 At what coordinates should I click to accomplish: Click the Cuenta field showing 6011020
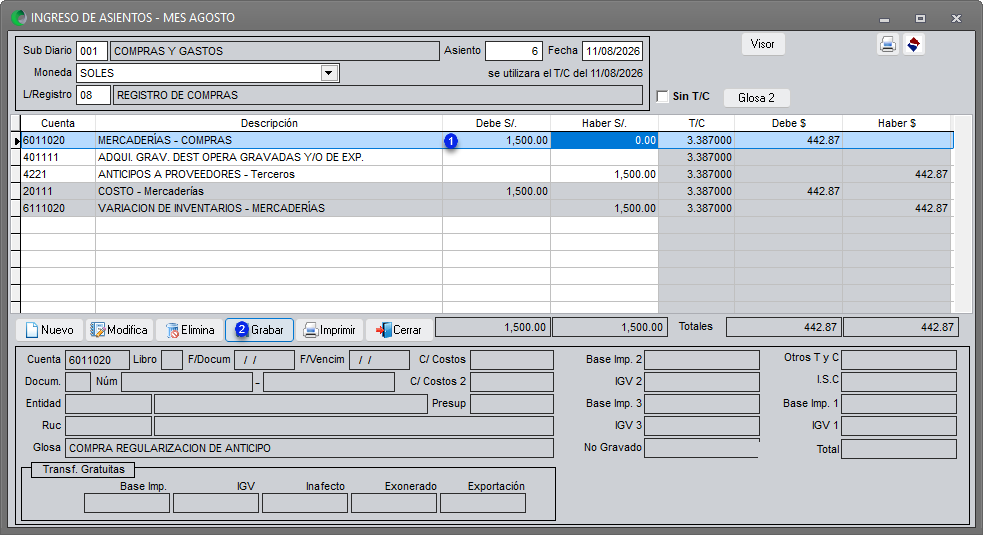point(96,360)
